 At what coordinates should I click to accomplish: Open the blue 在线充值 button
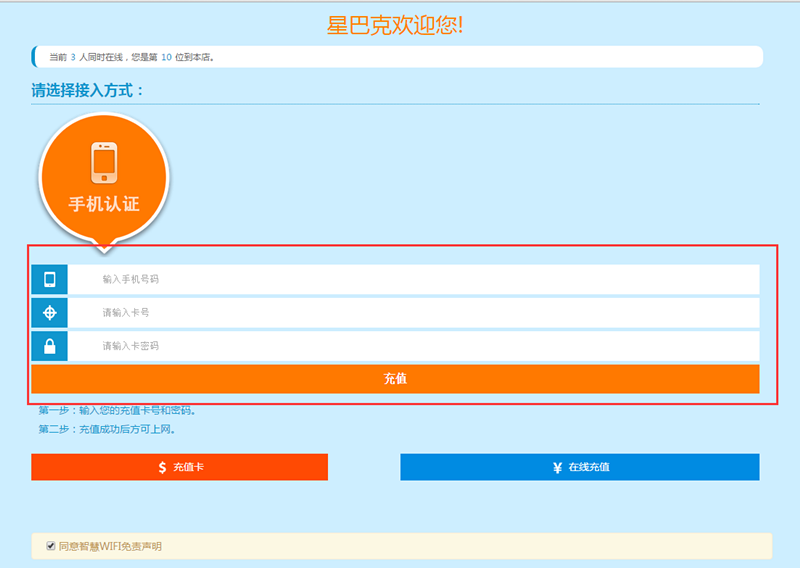[x=580, y=467]
